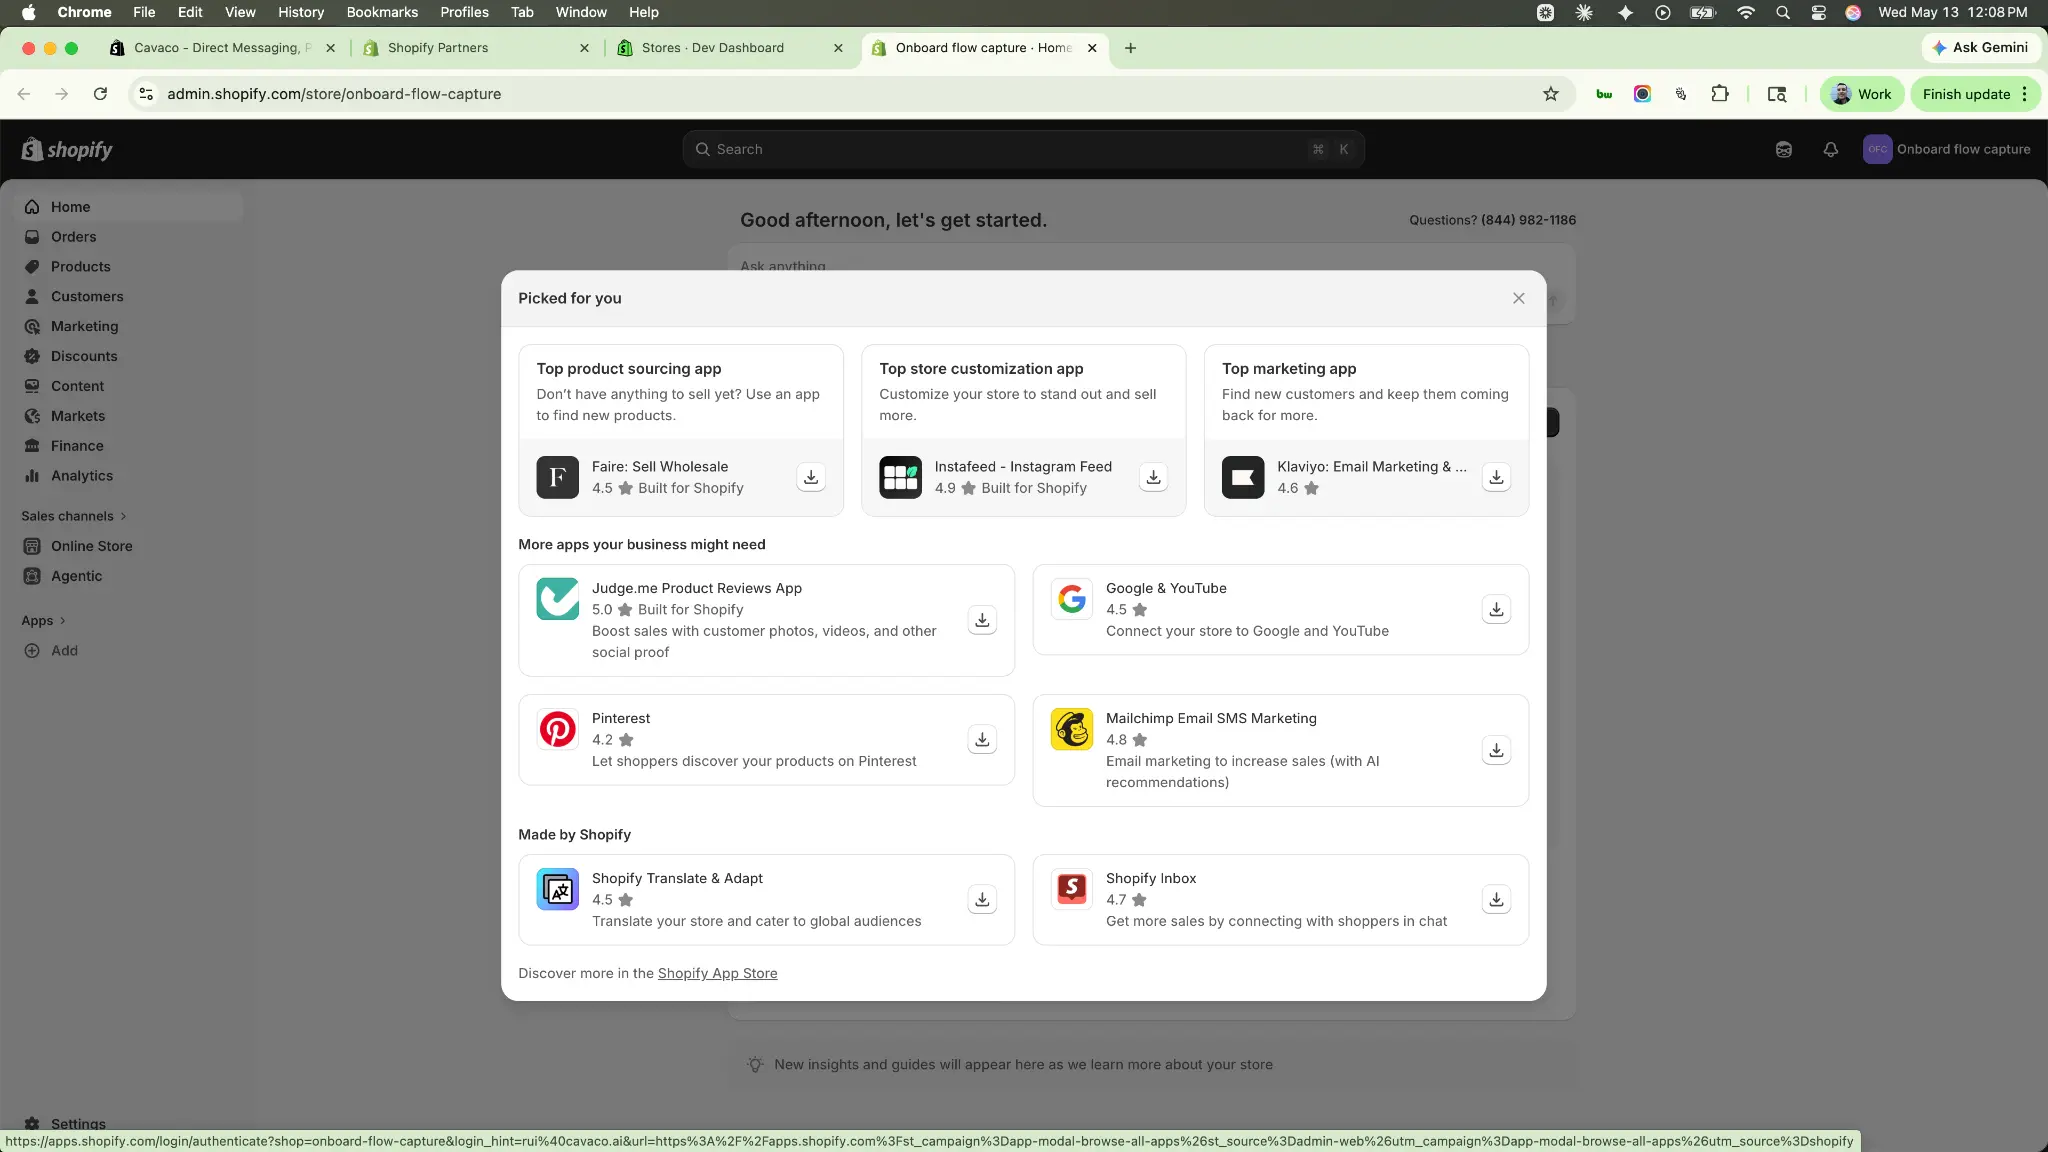Open Chrome extensions puzzle icon

pyautogui.click(x=1719, y=94)
